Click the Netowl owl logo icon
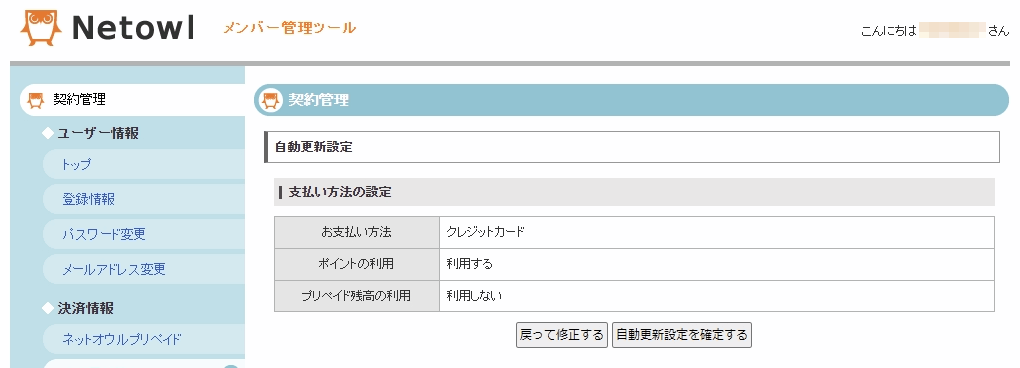The height and width of the screenshot is (368, 1020). pos(40,28)
